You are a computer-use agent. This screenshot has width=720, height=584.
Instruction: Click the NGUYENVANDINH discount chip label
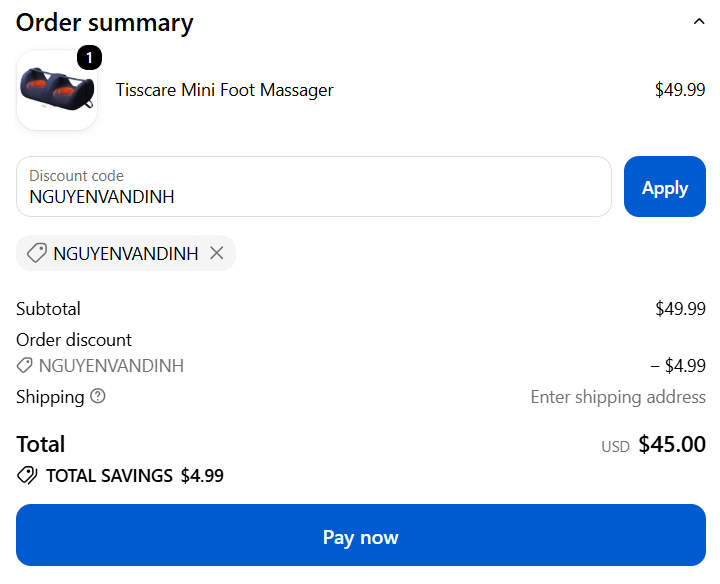pyautogui.click(x=125, y=253)
